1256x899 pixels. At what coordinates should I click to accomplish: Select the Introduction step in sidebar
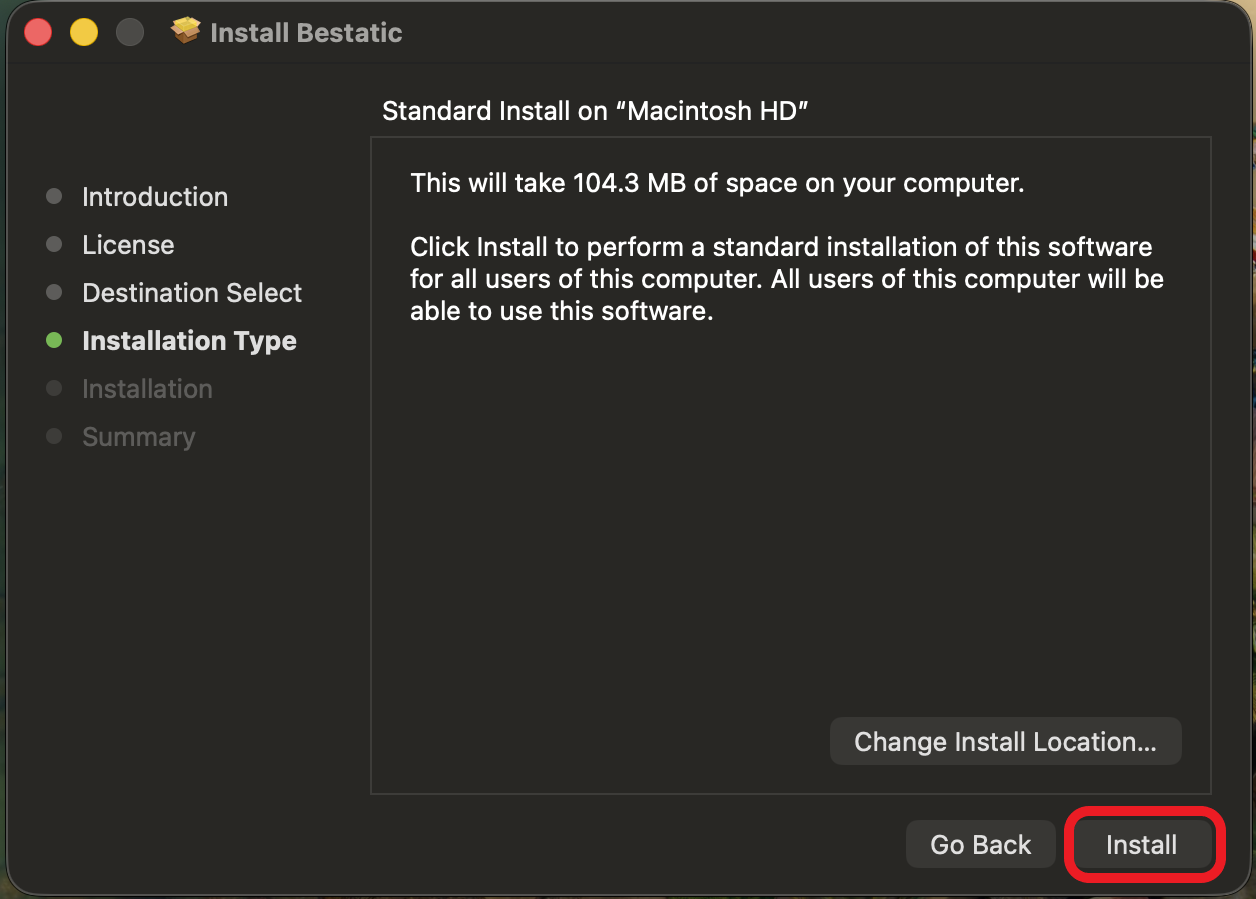154,197
